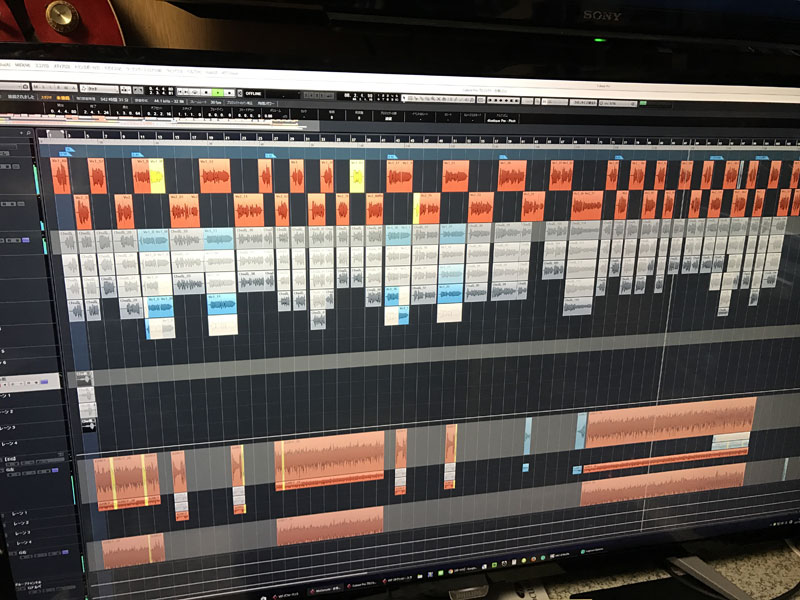Click the Go to Project Start transport button
The width and height of the screenshot is (800, 600).
pos(181,92)
